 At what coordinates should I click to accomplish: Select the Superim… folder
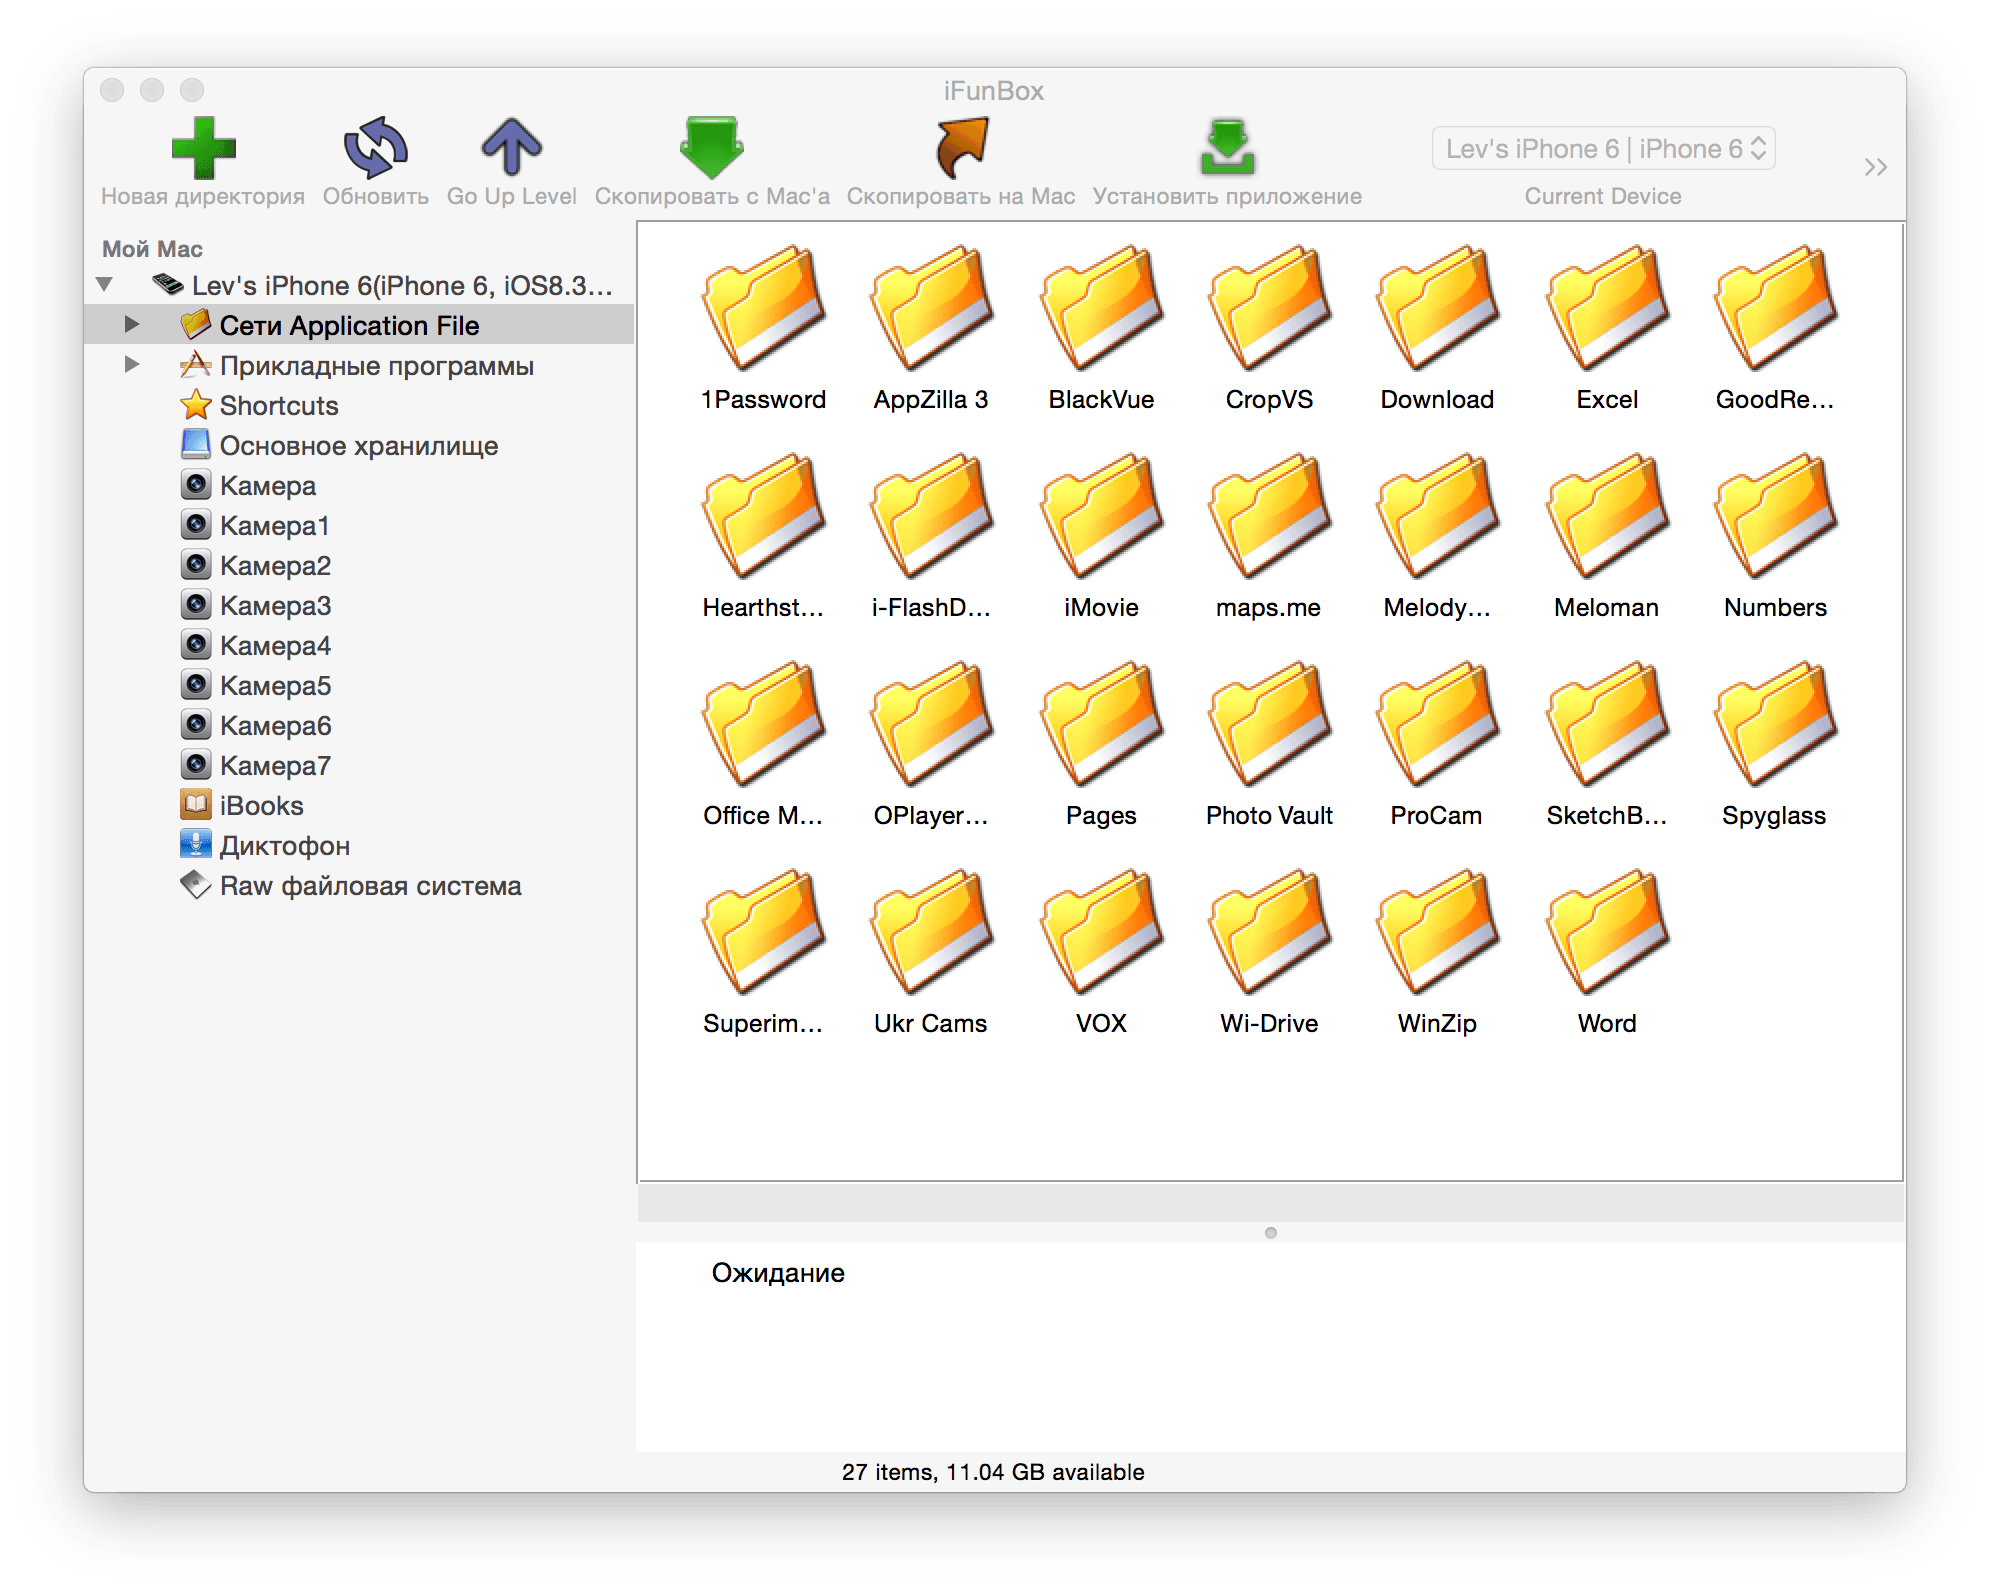[763, 953]
